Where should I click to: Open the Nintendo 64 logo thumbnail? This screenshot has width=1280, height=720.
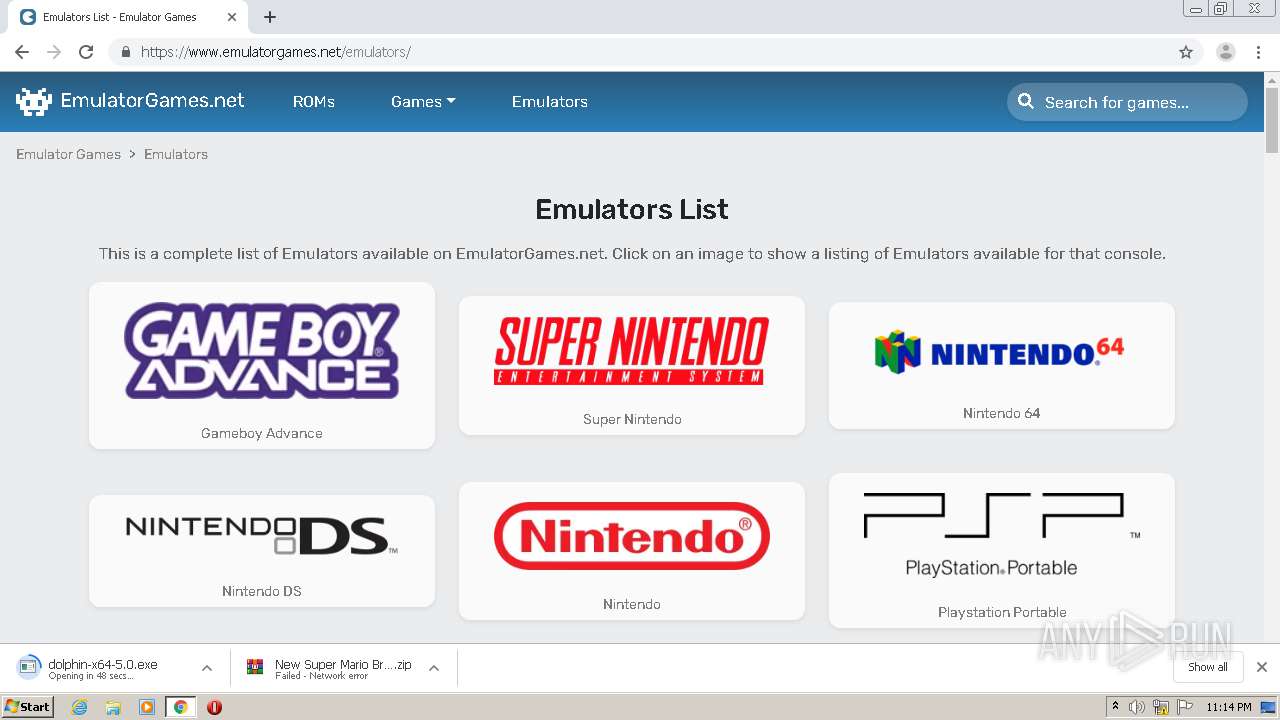[1001, 353]
